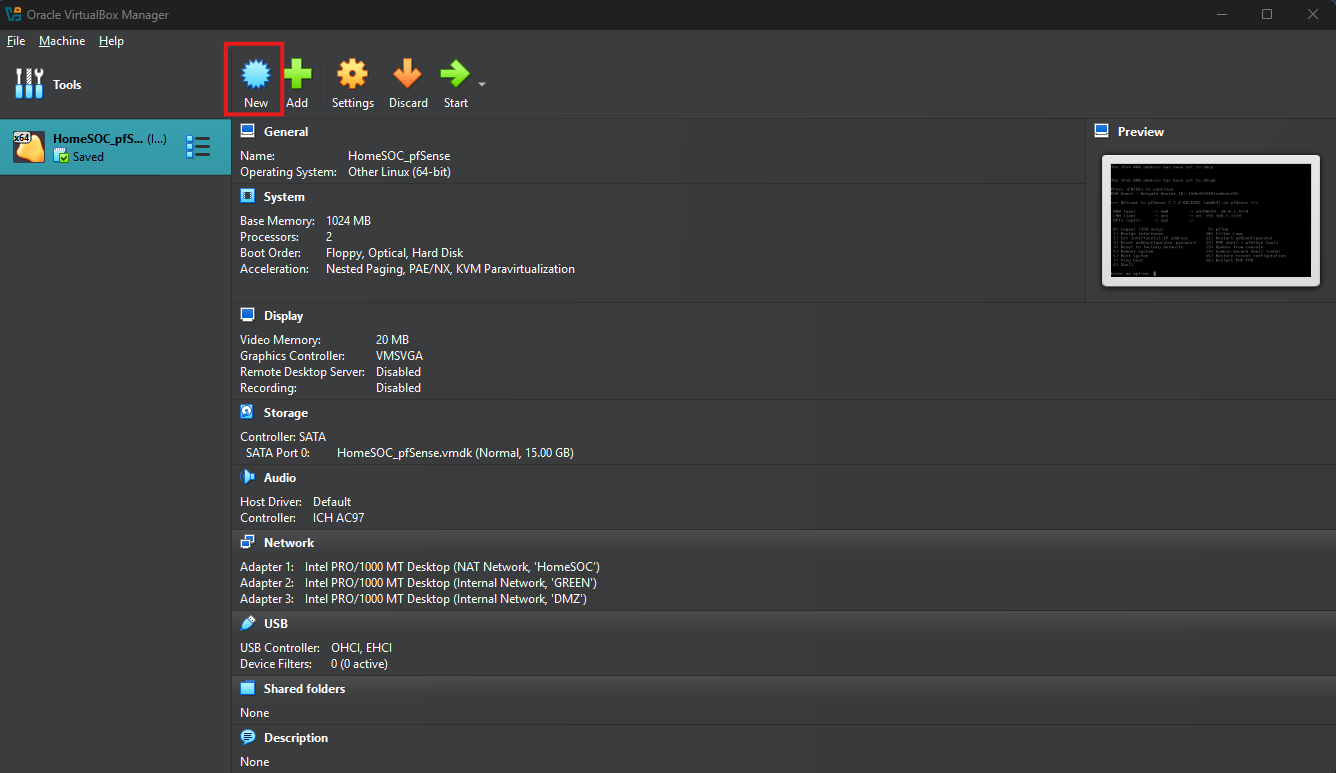Open the Help menu
The width and height of the screenshot is (1336, 773).
coord(111,41)
